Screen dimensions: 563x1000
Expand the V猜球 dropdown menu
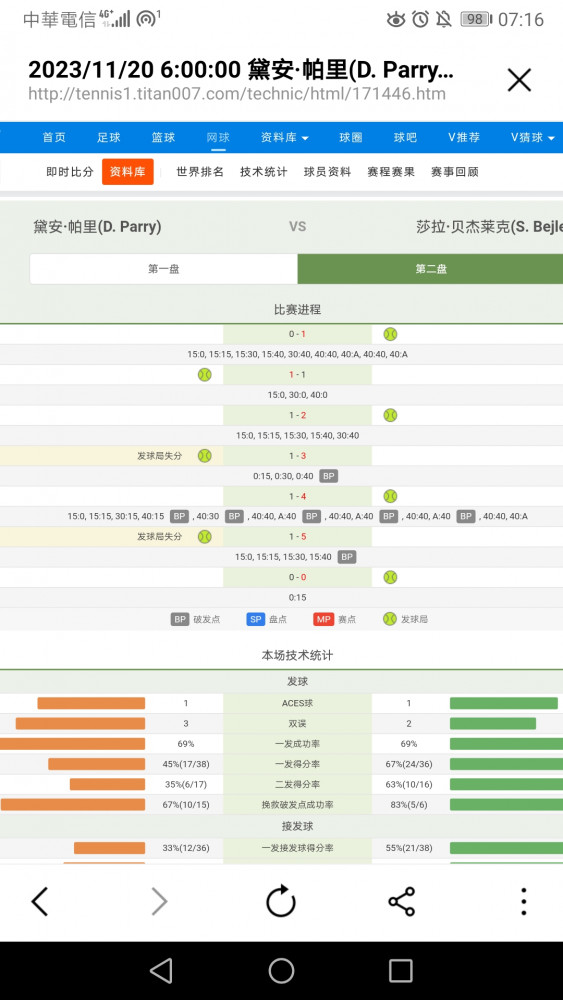pos(532,137)
